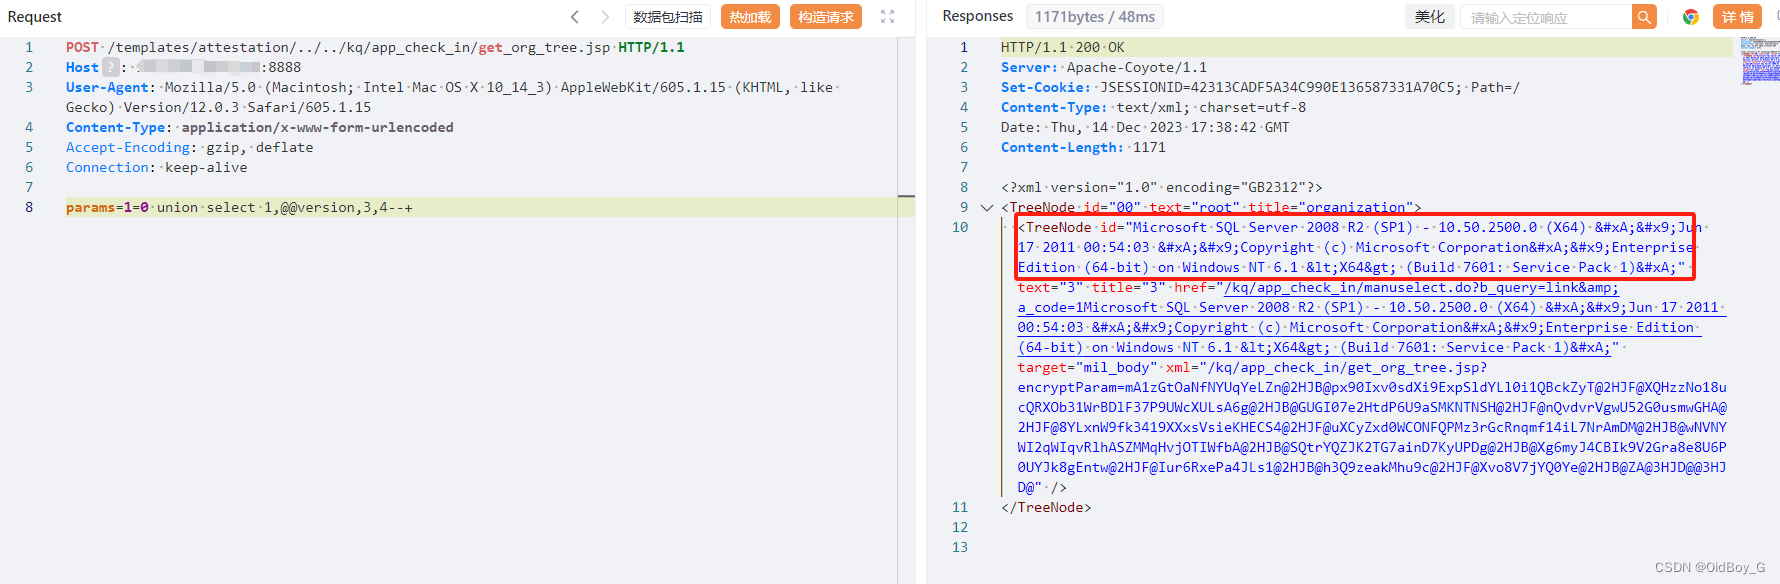This screenshot has width=1780, height=584.
Task: Open the response in Chrome browser icon
Action: pyautogui.click(x=1691, y=17)
